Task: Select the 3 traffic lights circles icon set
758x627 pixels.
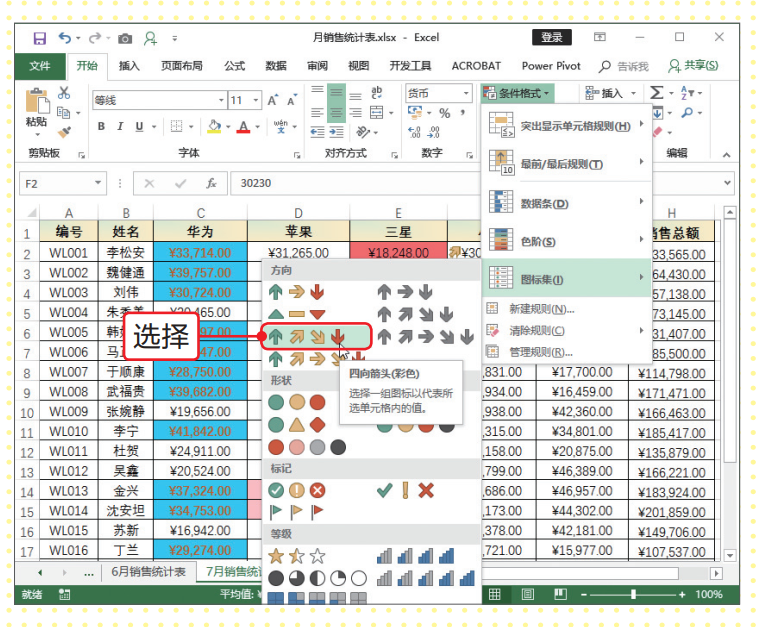Action: click(x=296, y=402)
